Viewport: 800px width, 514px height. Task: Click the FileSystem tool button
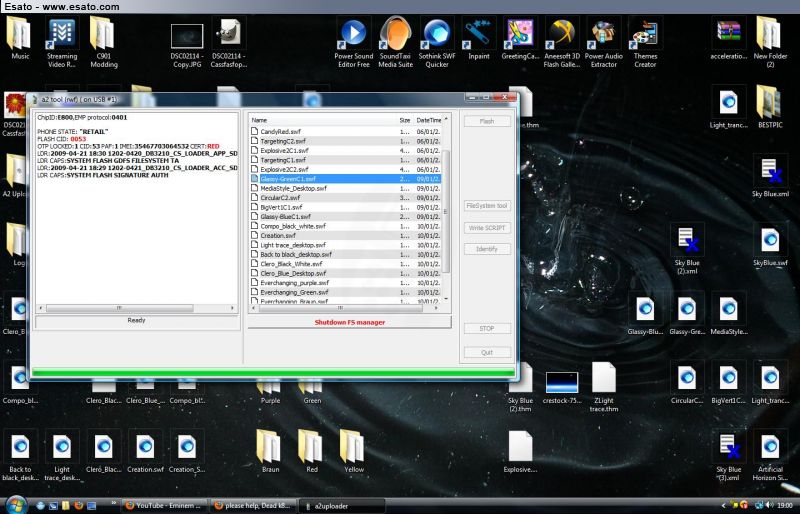(x=487, y=206)
